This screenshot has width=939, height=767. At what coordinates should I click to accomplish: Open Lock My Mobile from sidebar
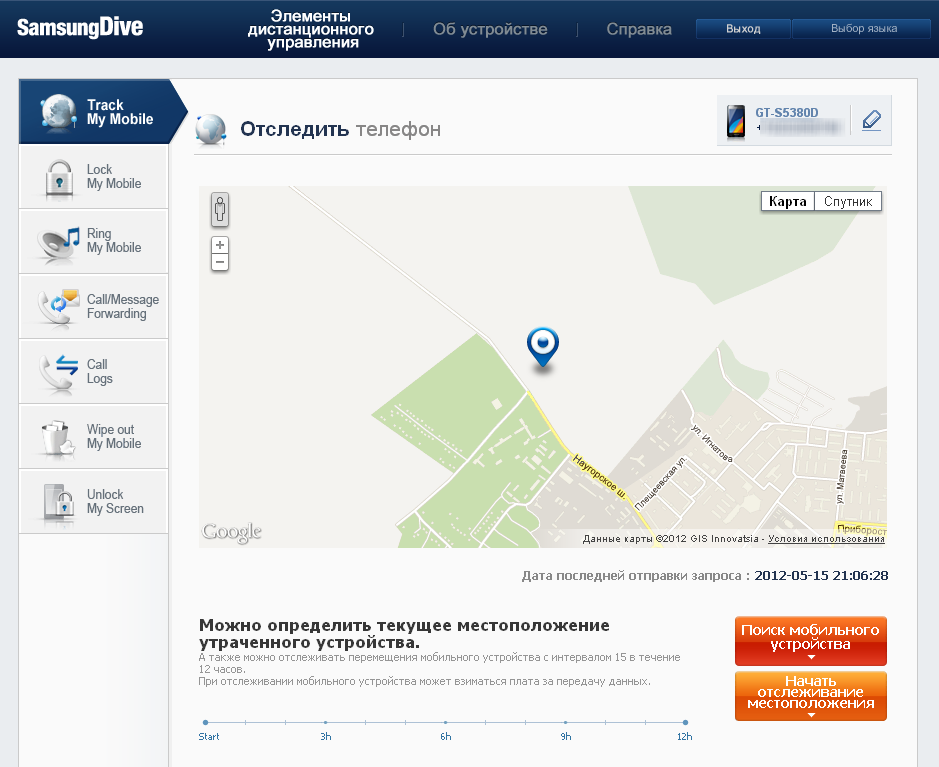(93, 177)
